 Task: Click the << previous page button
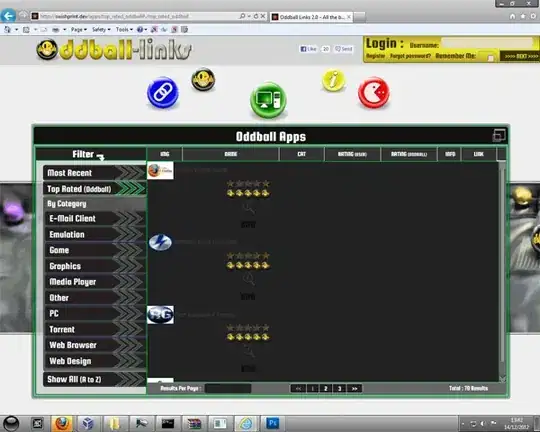pos(298,389)
